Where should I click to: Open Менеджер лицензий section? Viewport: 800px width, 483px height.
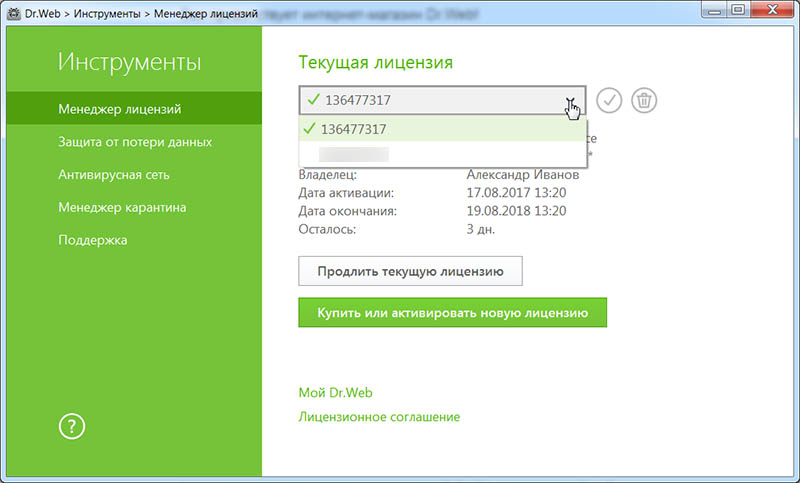click(x=134, y=109)
